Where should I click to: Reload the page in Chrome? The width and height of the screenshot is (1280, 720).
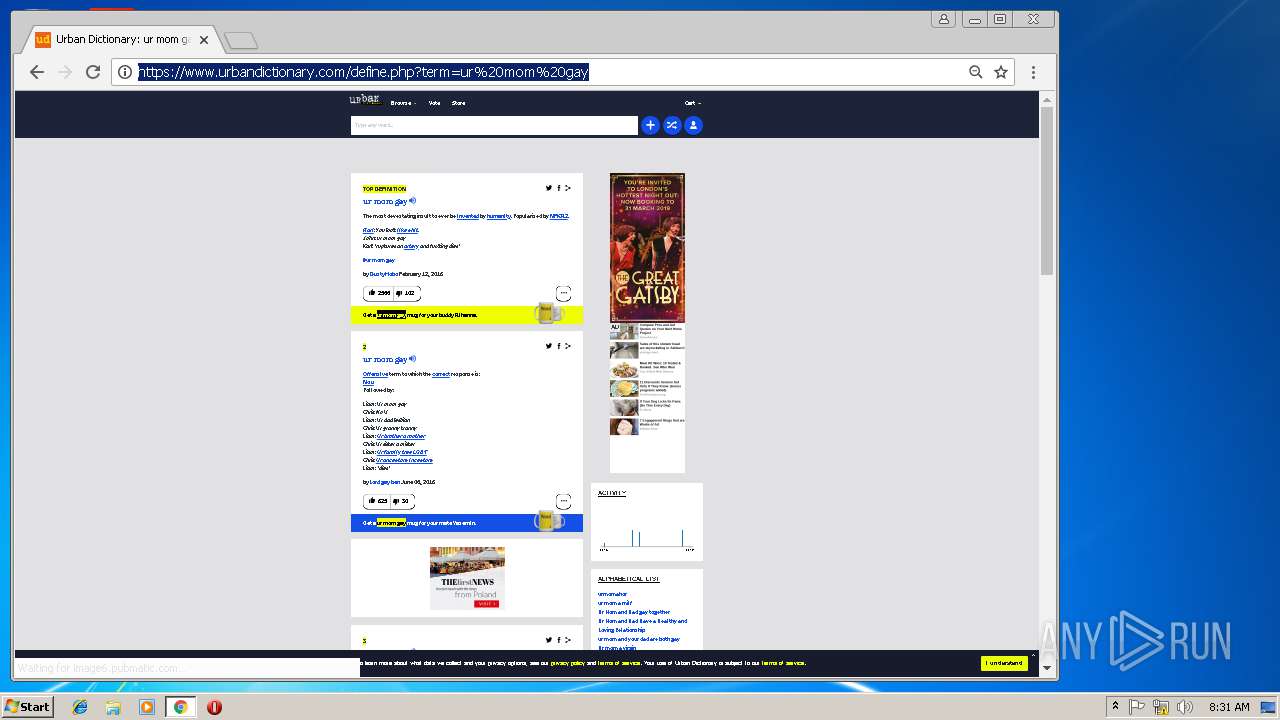(93, 72)
